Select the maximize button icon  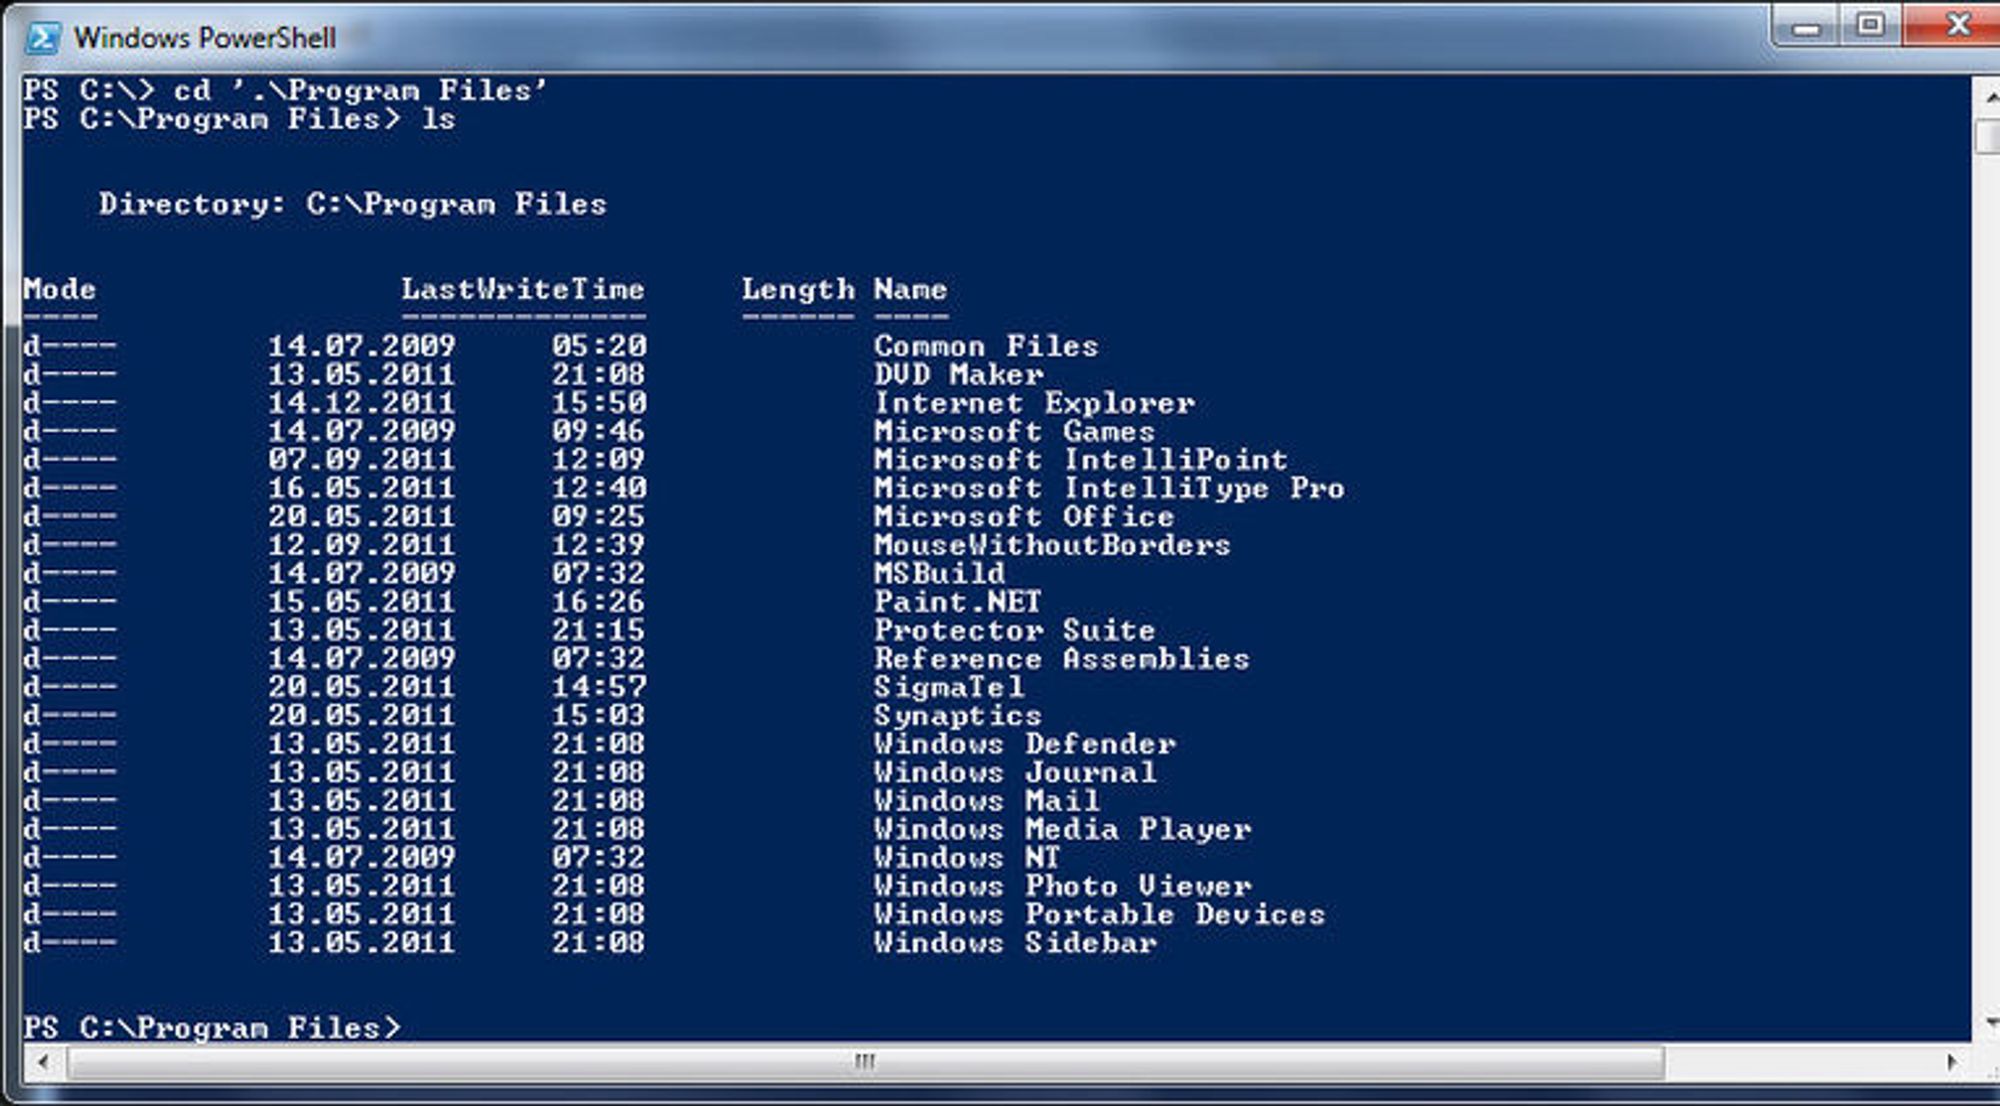(x=1870, y=24)
